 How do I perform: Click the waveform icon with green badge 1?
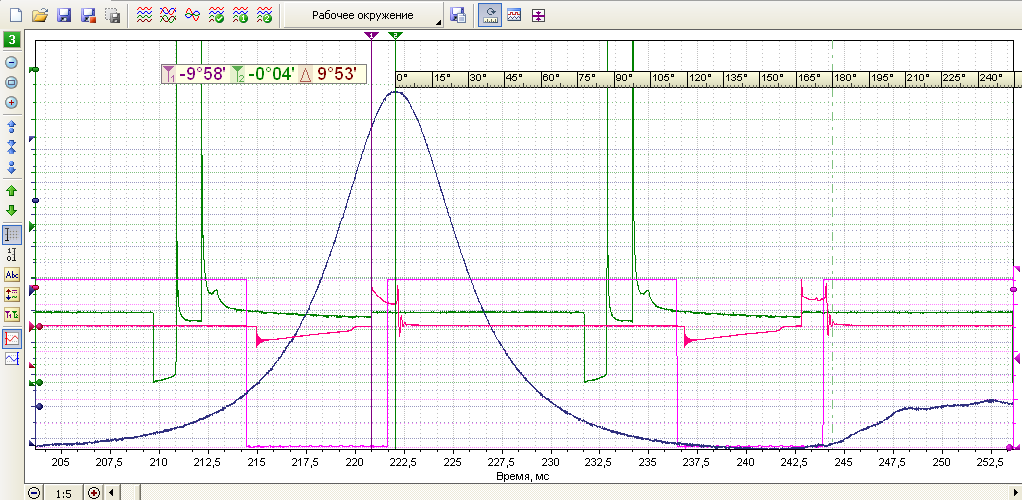[x=241, y=15]
